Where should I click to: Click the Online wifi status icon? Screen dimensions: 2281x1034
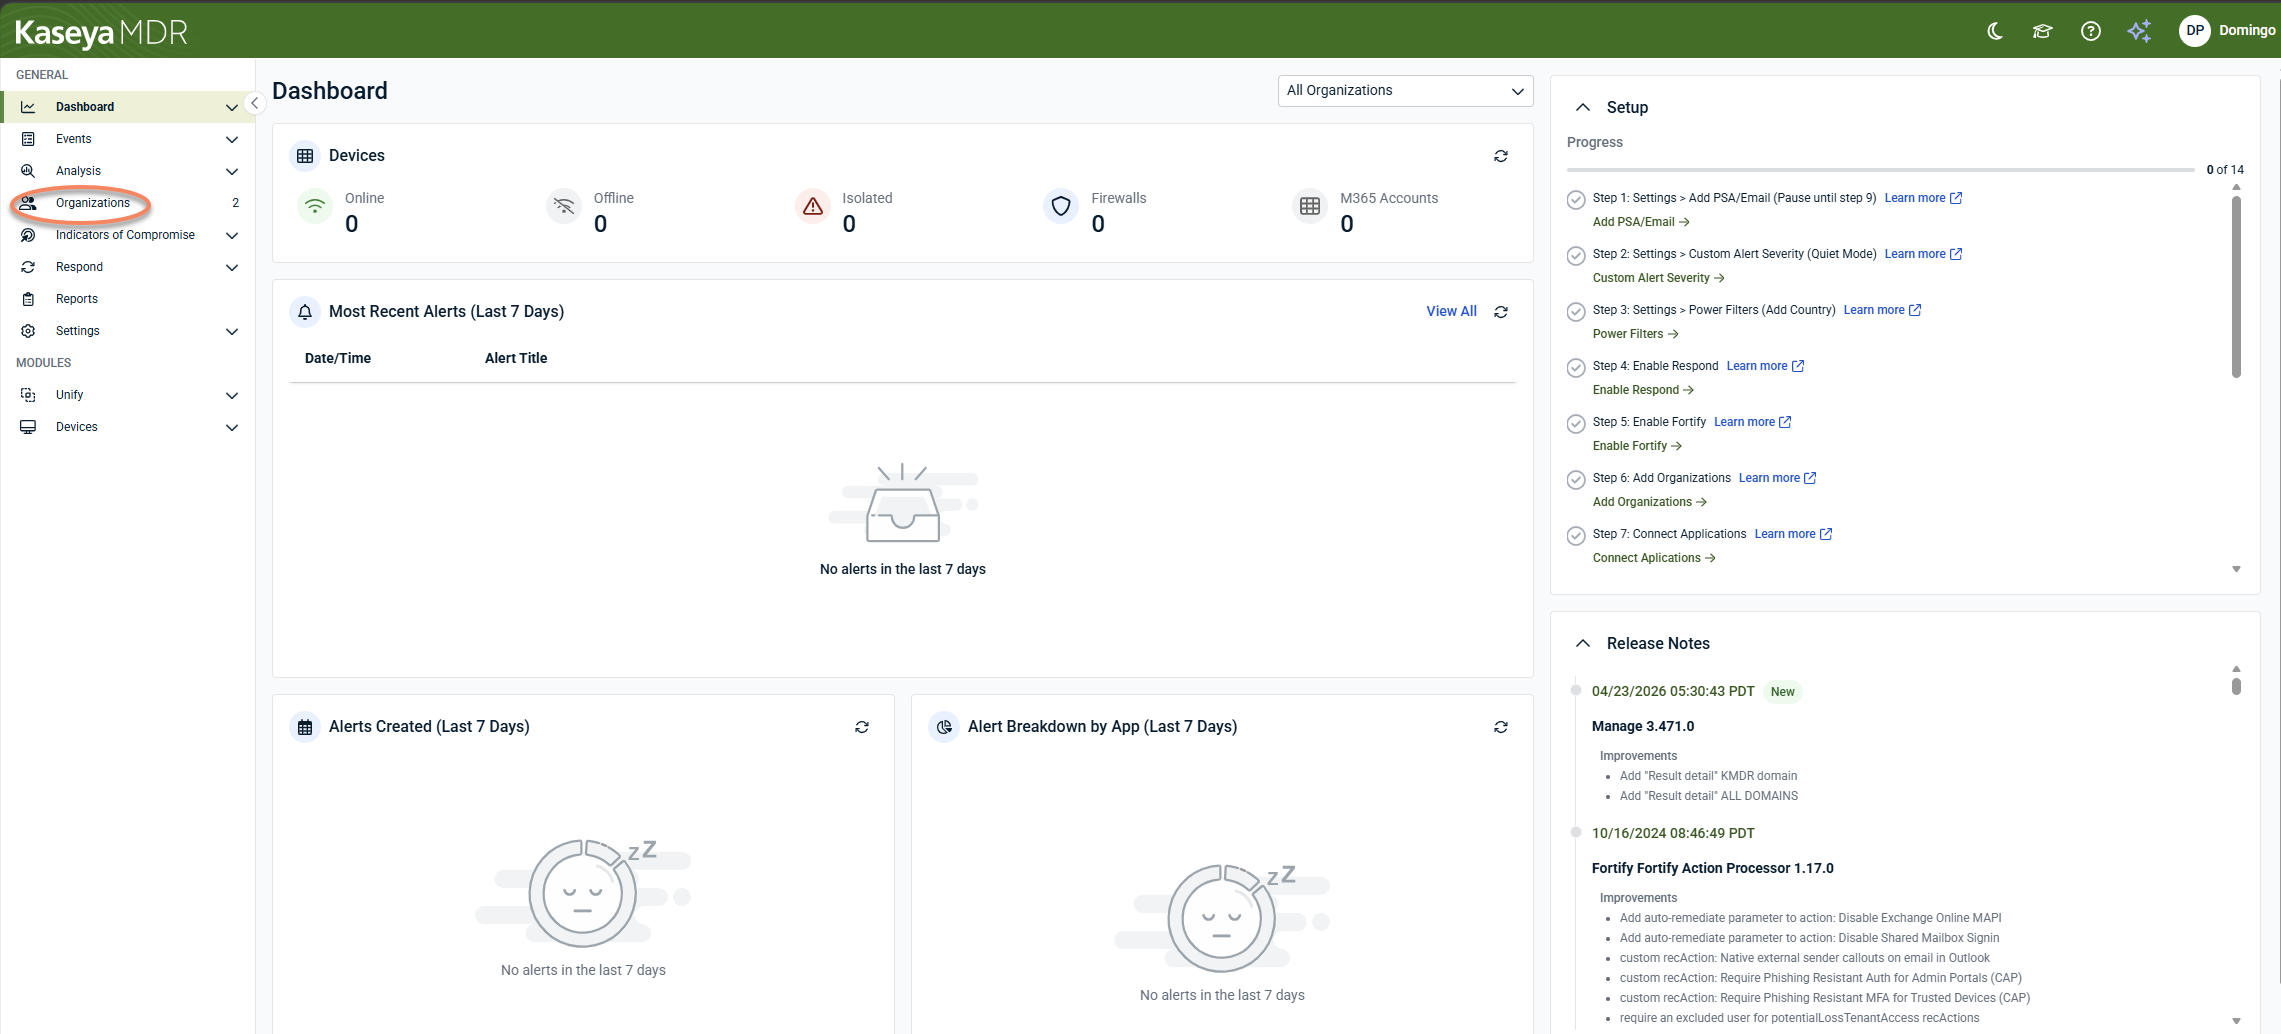pyautogui.click(x=315, y=206)
